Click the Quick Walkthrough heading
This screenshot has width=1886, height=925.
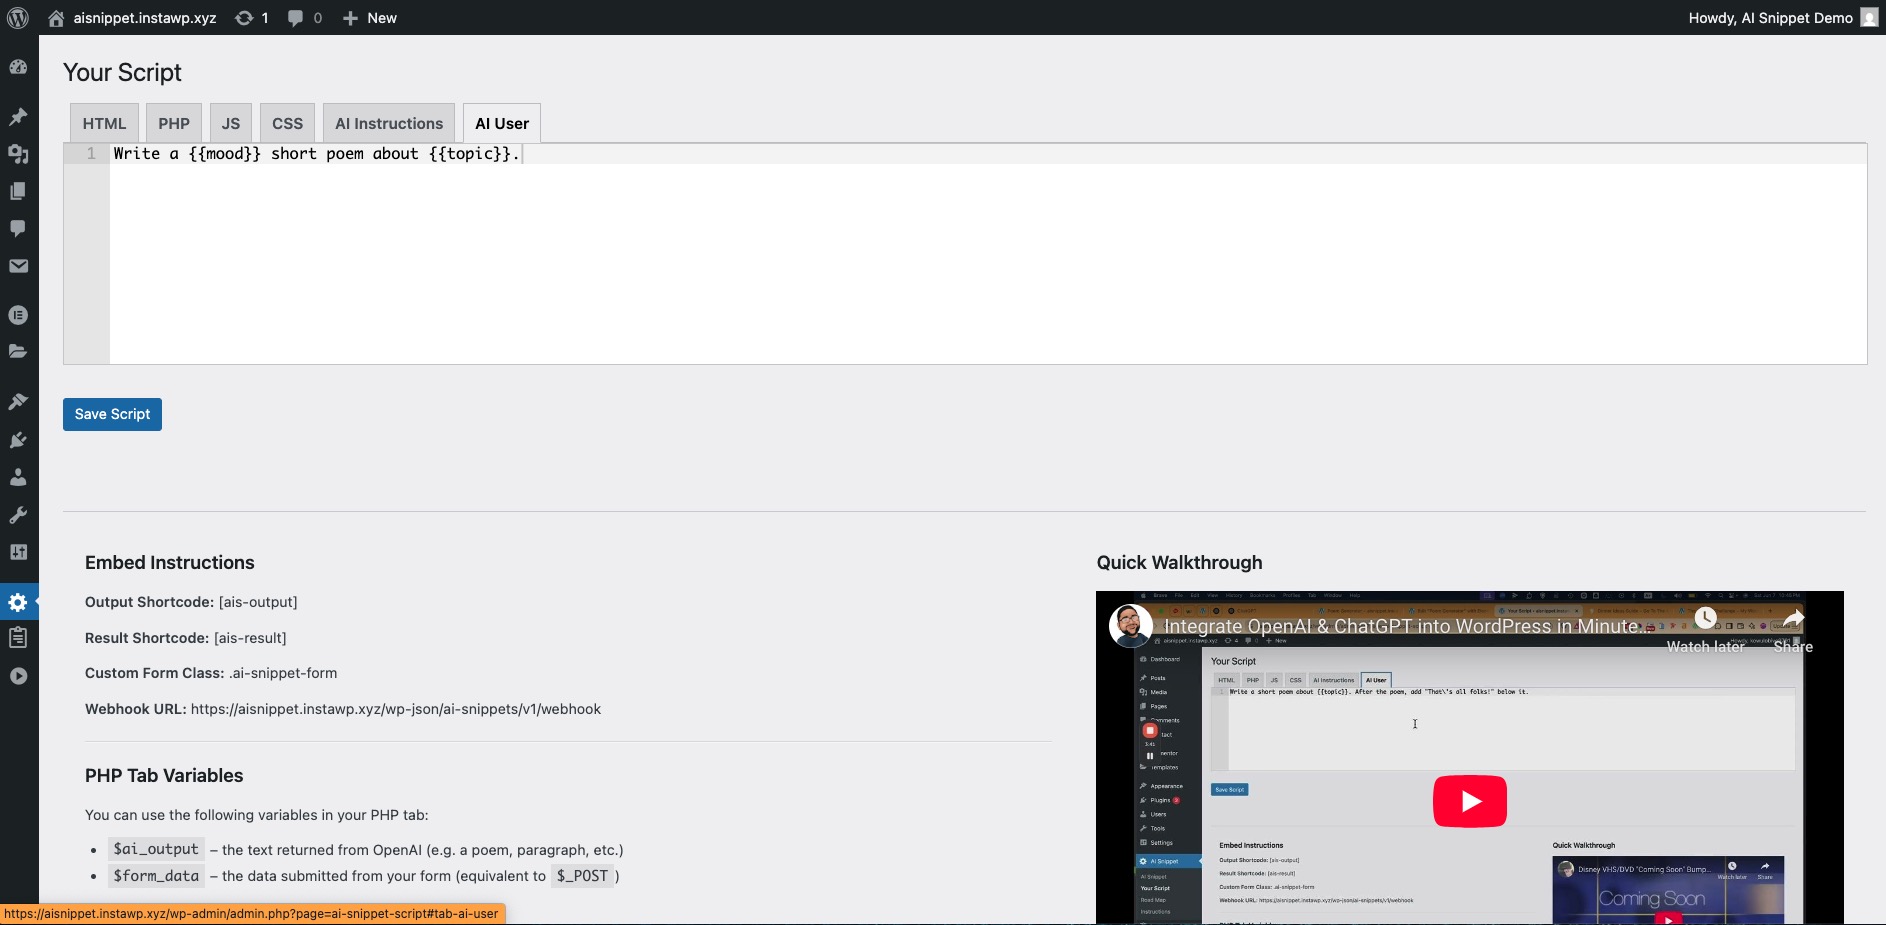point(1179,562)
